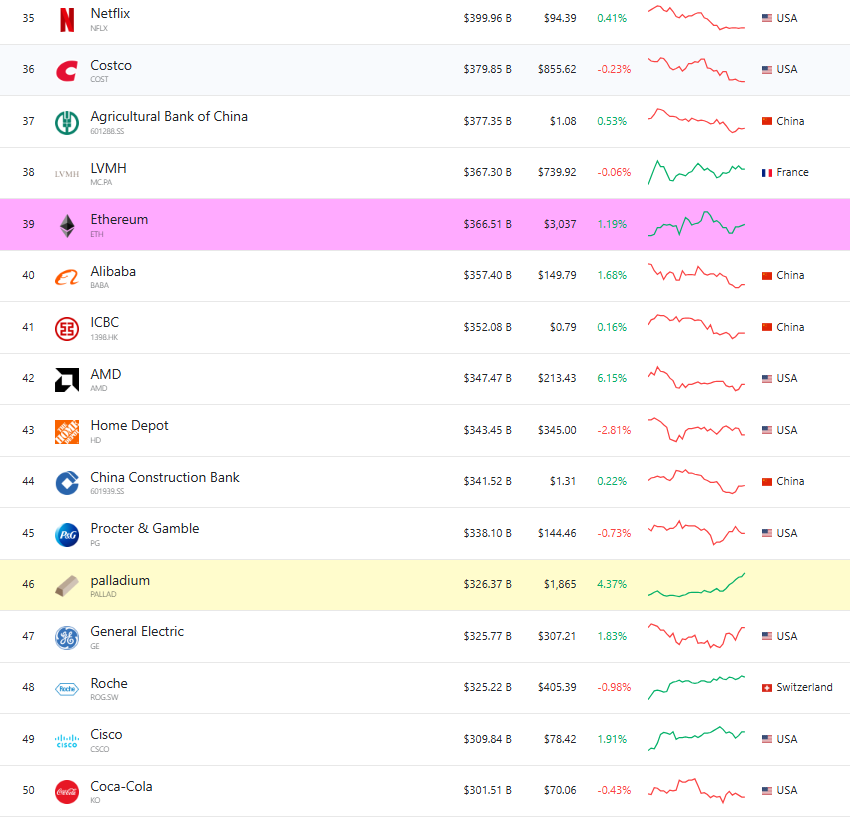Open the Agricultural Bank of China link
Screen dimensions: 851x817
click(168, 116)
